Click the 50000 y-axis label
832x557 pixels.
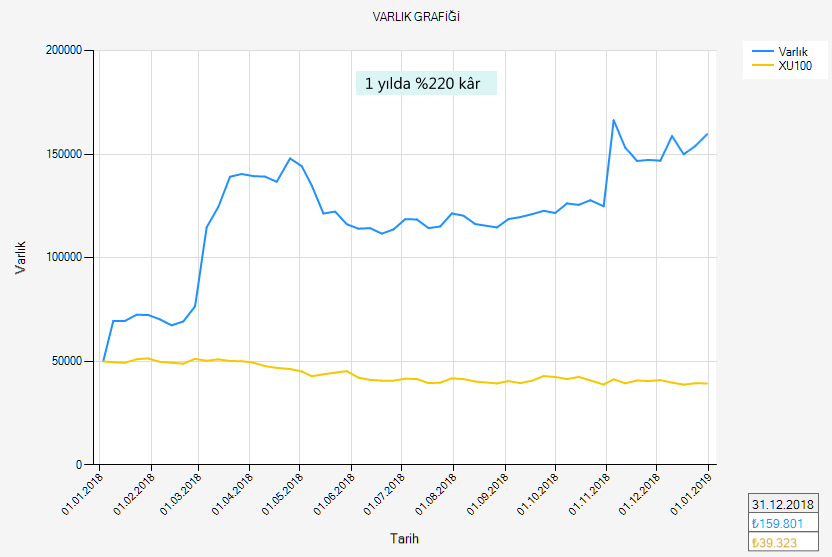click(x=66, y=361)
